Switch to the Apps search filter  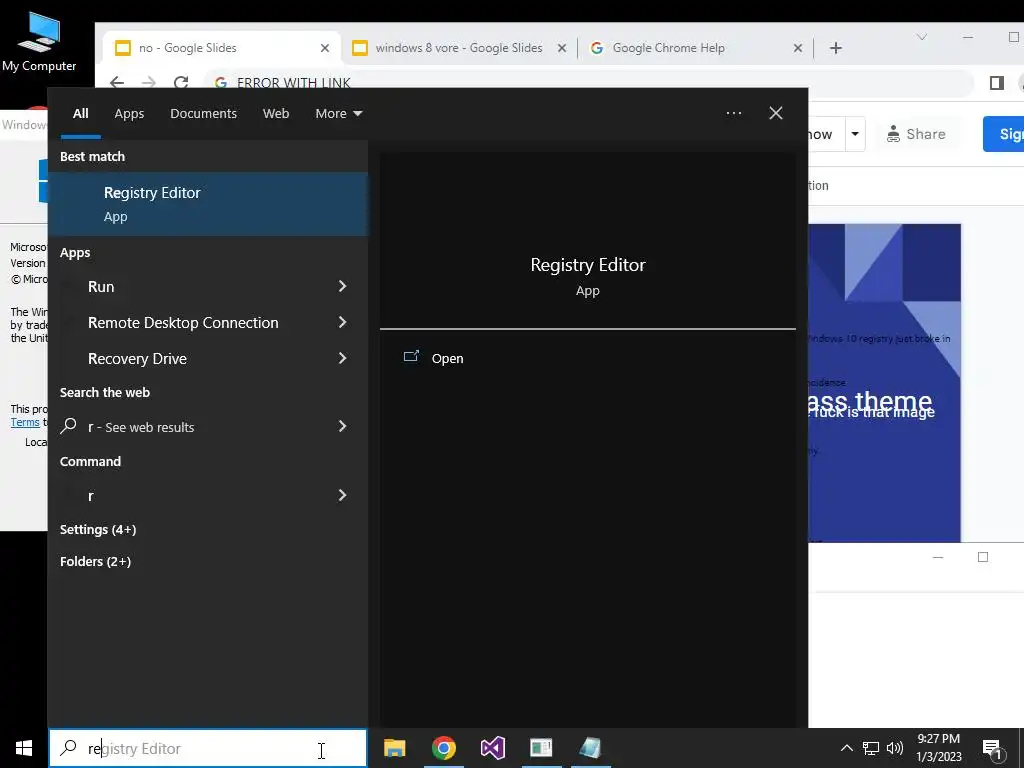pos(129,114)
